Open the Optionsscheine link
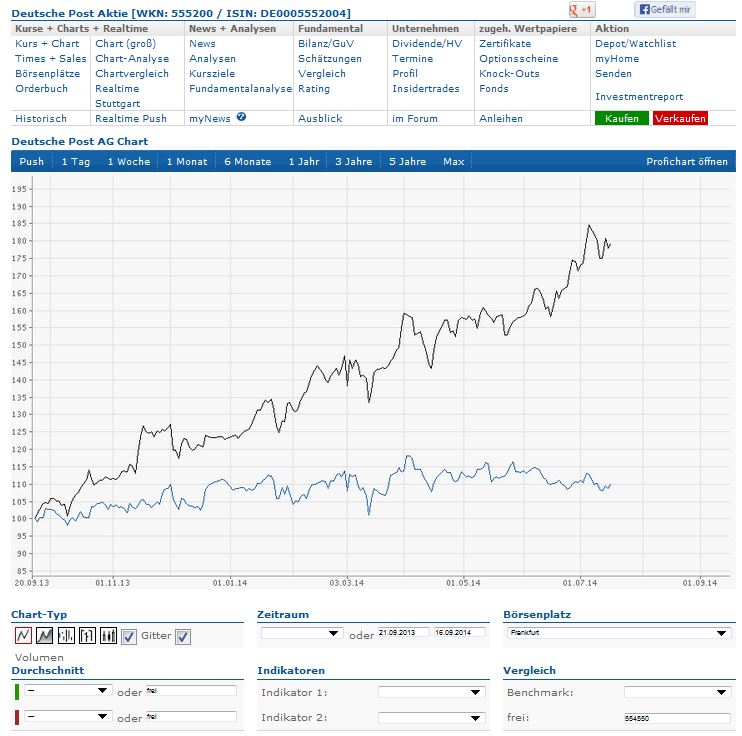 (518, 59)
